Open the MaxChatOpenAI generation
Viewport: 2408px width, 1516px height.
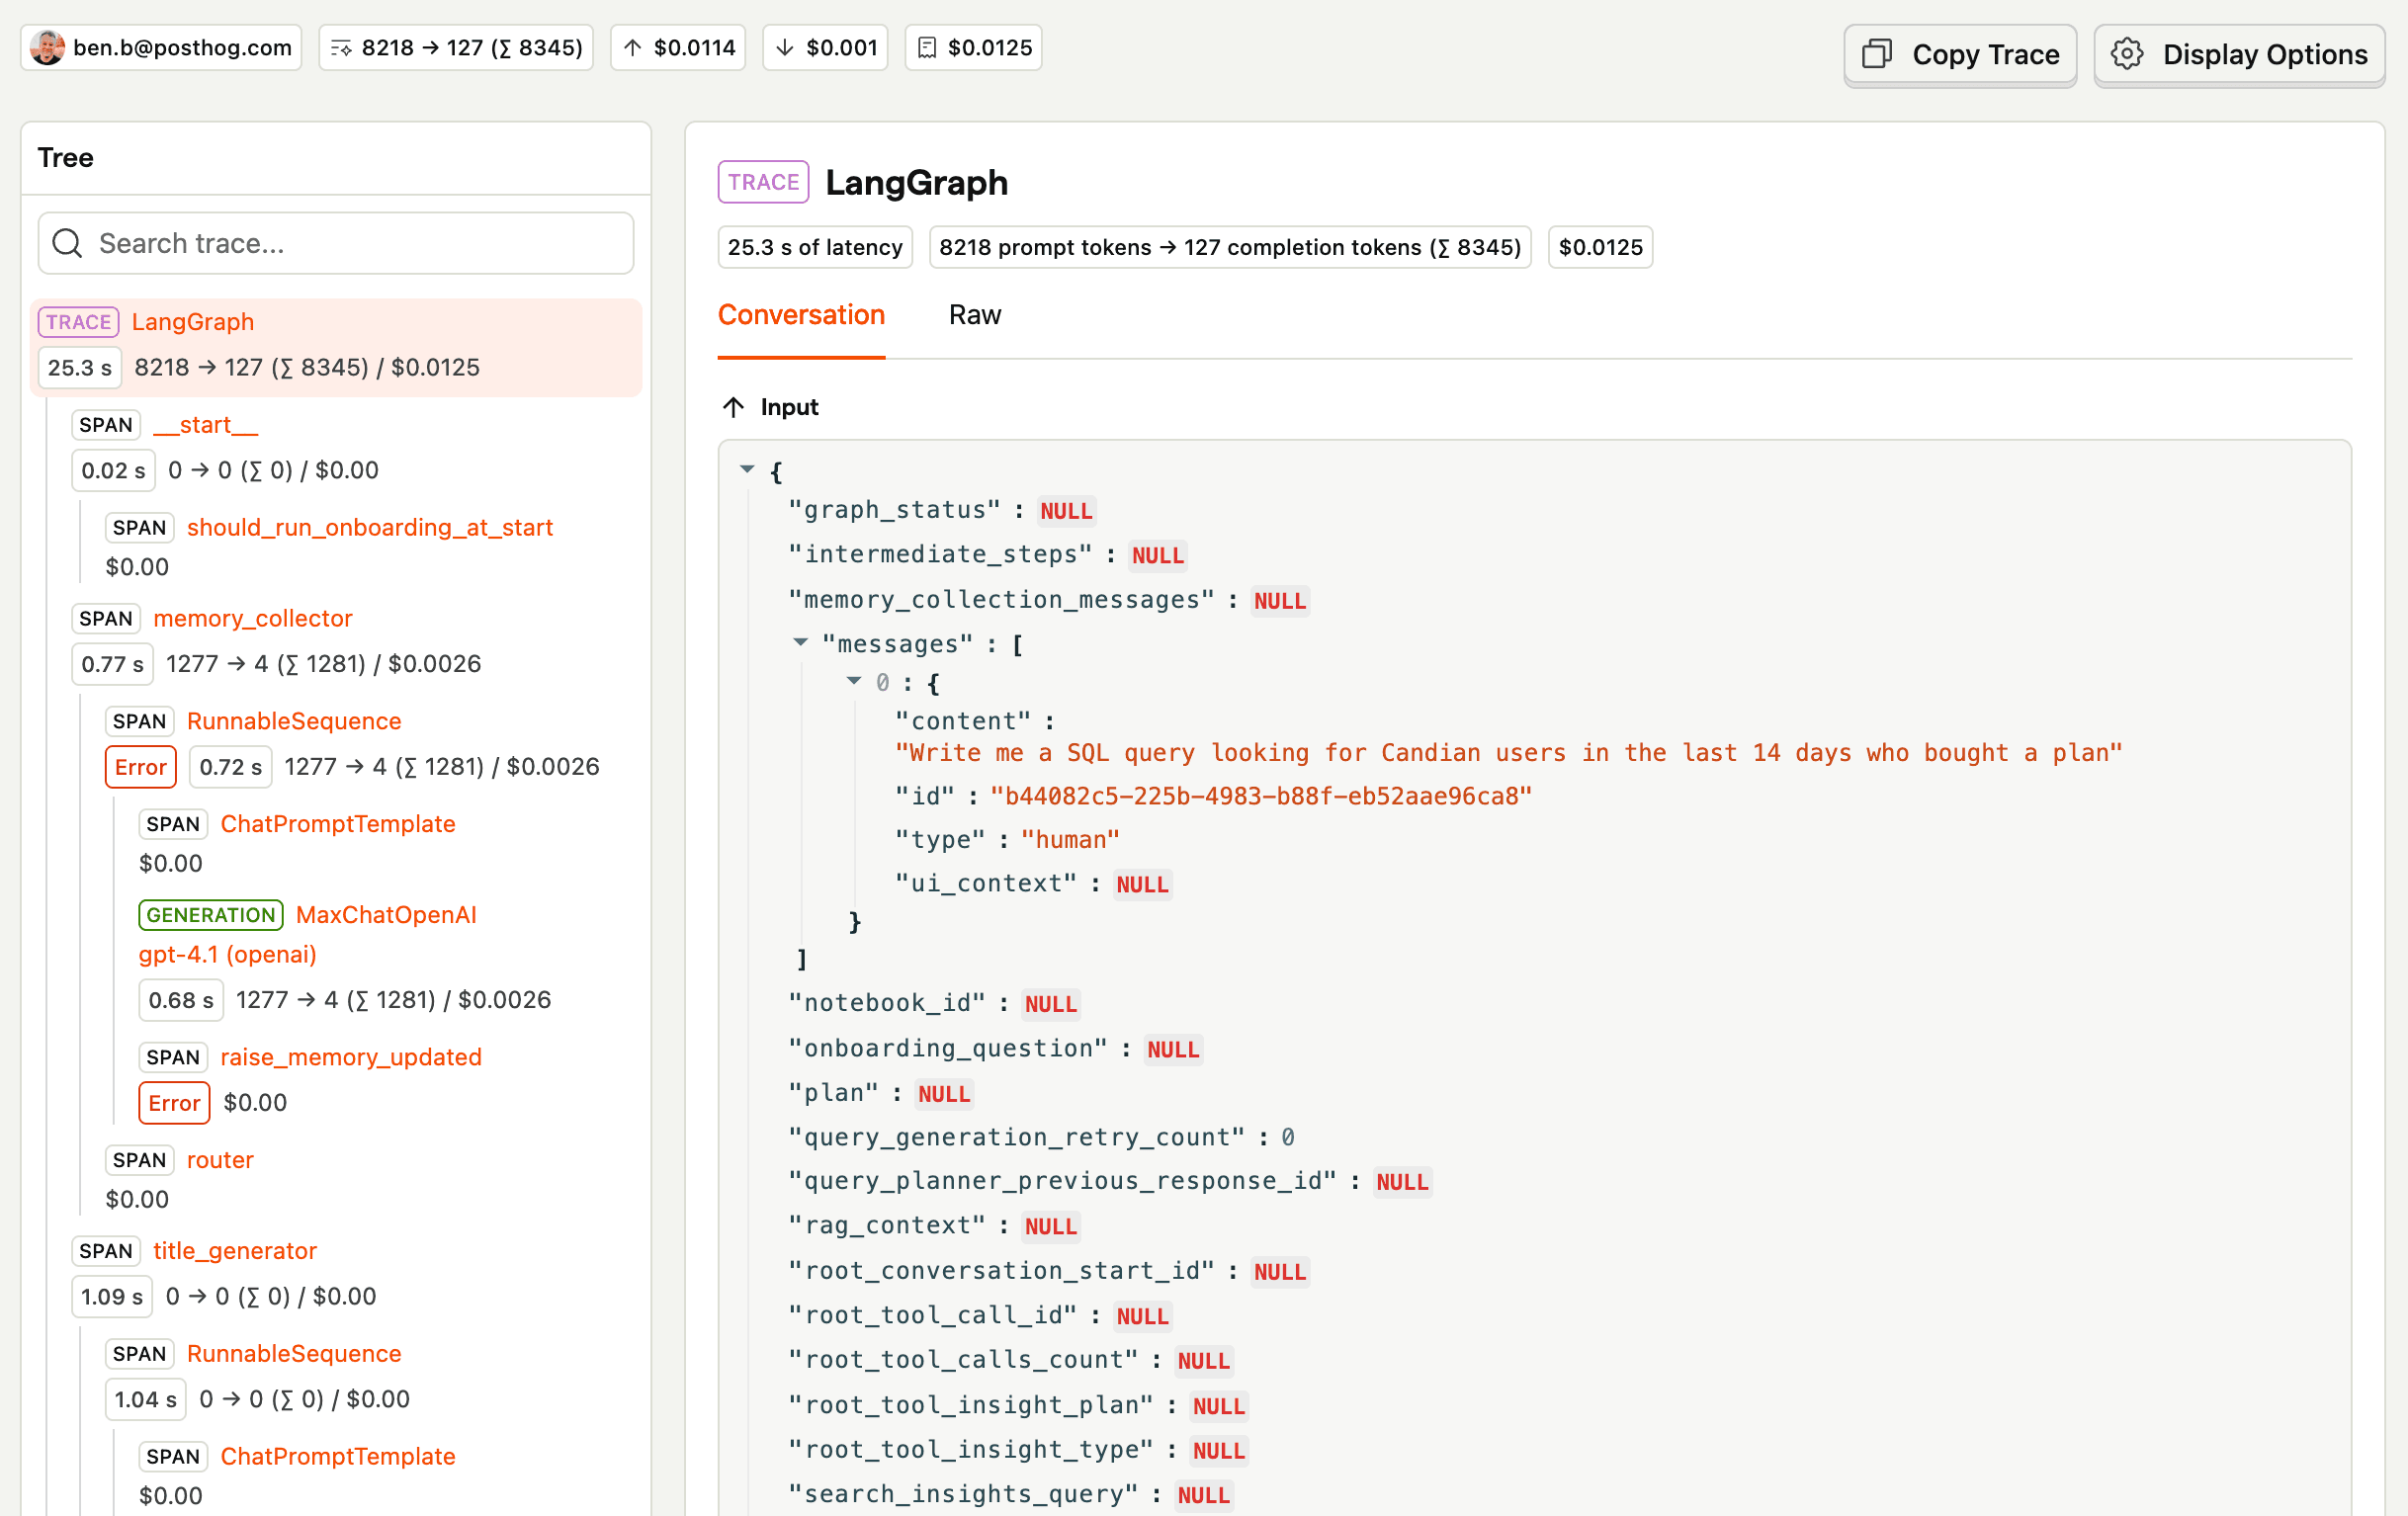coord(385,915)
